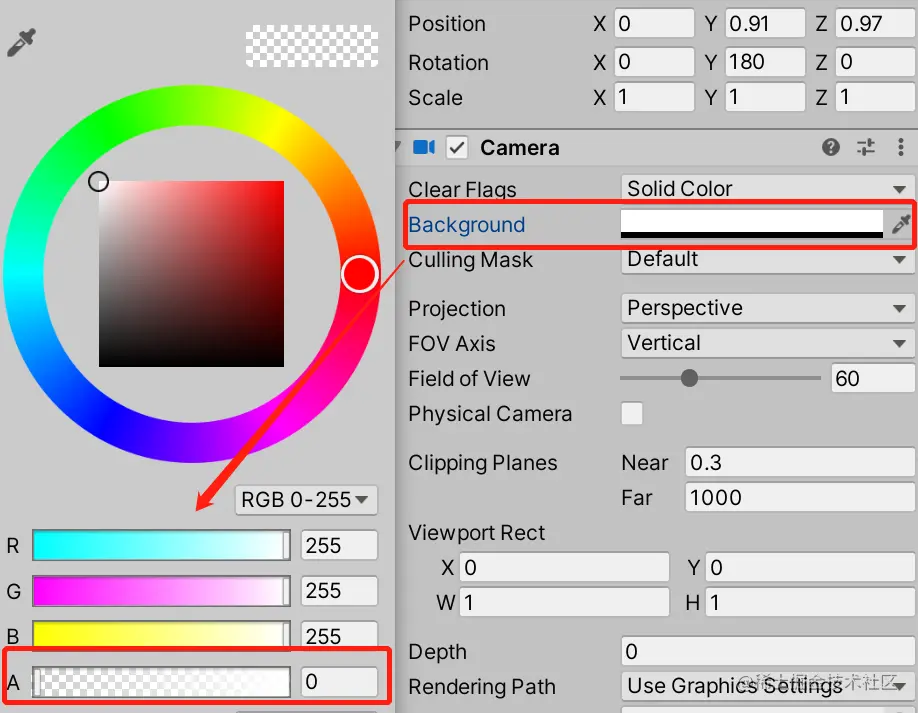Viewport: 918px width, 713px height.
Task: Click the Camera component video icon
Action: (424, 147)
